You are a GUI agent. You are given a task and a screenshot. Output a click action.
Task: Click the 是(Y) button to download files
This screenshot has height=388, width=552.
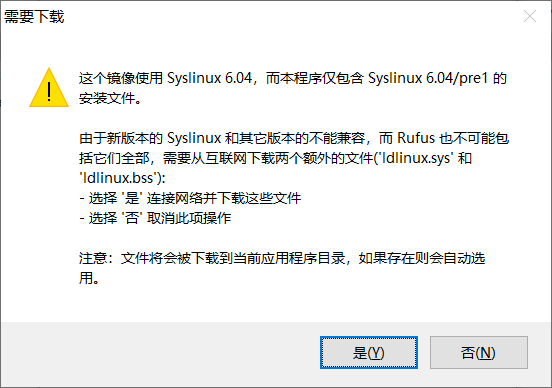(x=369, y=352)
